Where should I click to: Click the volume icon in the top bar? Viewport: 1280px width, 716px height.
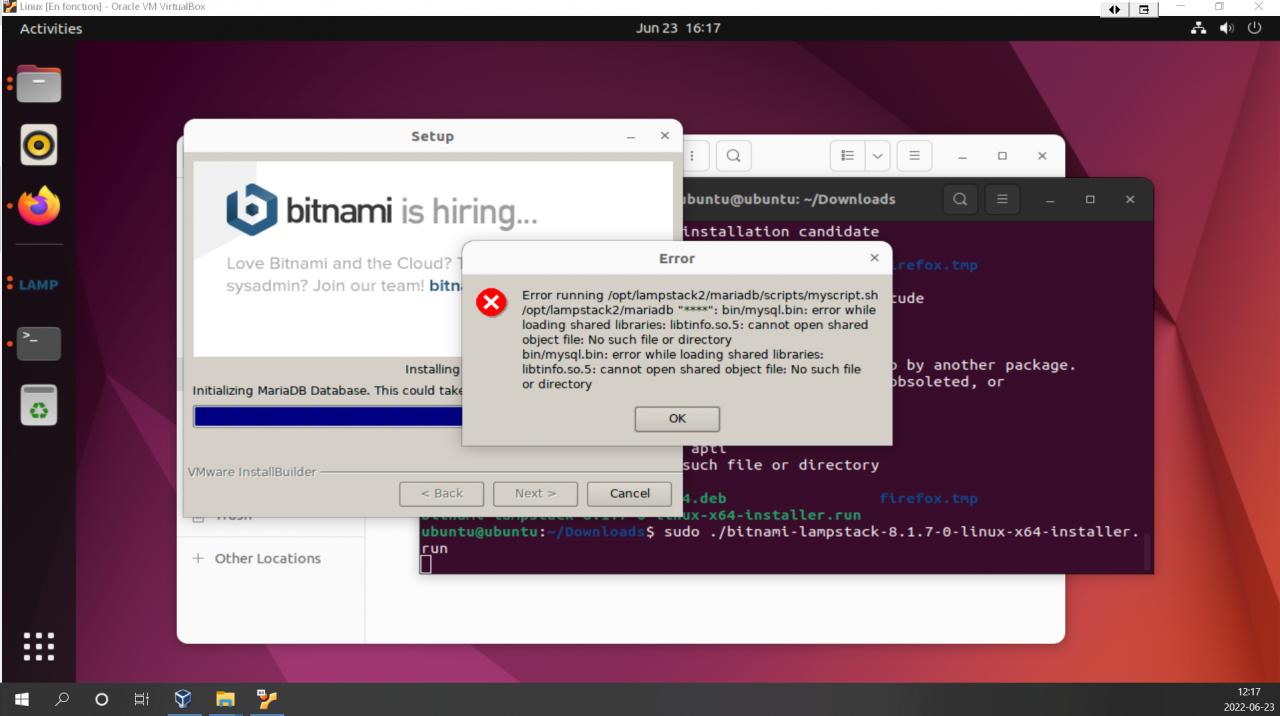pos(1227,28)
